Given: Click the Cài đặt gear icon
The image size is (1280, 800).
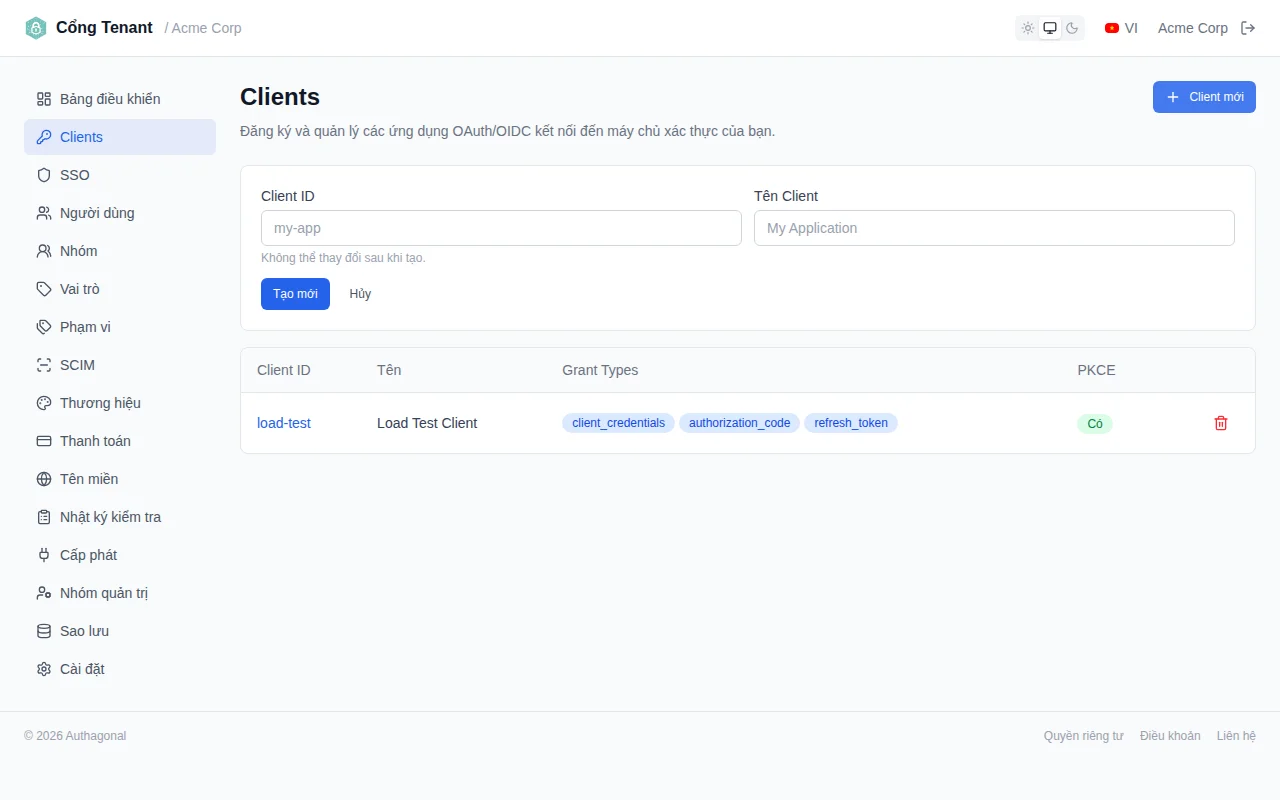Looking at the screenshot, I should click(x=44, y=669).
